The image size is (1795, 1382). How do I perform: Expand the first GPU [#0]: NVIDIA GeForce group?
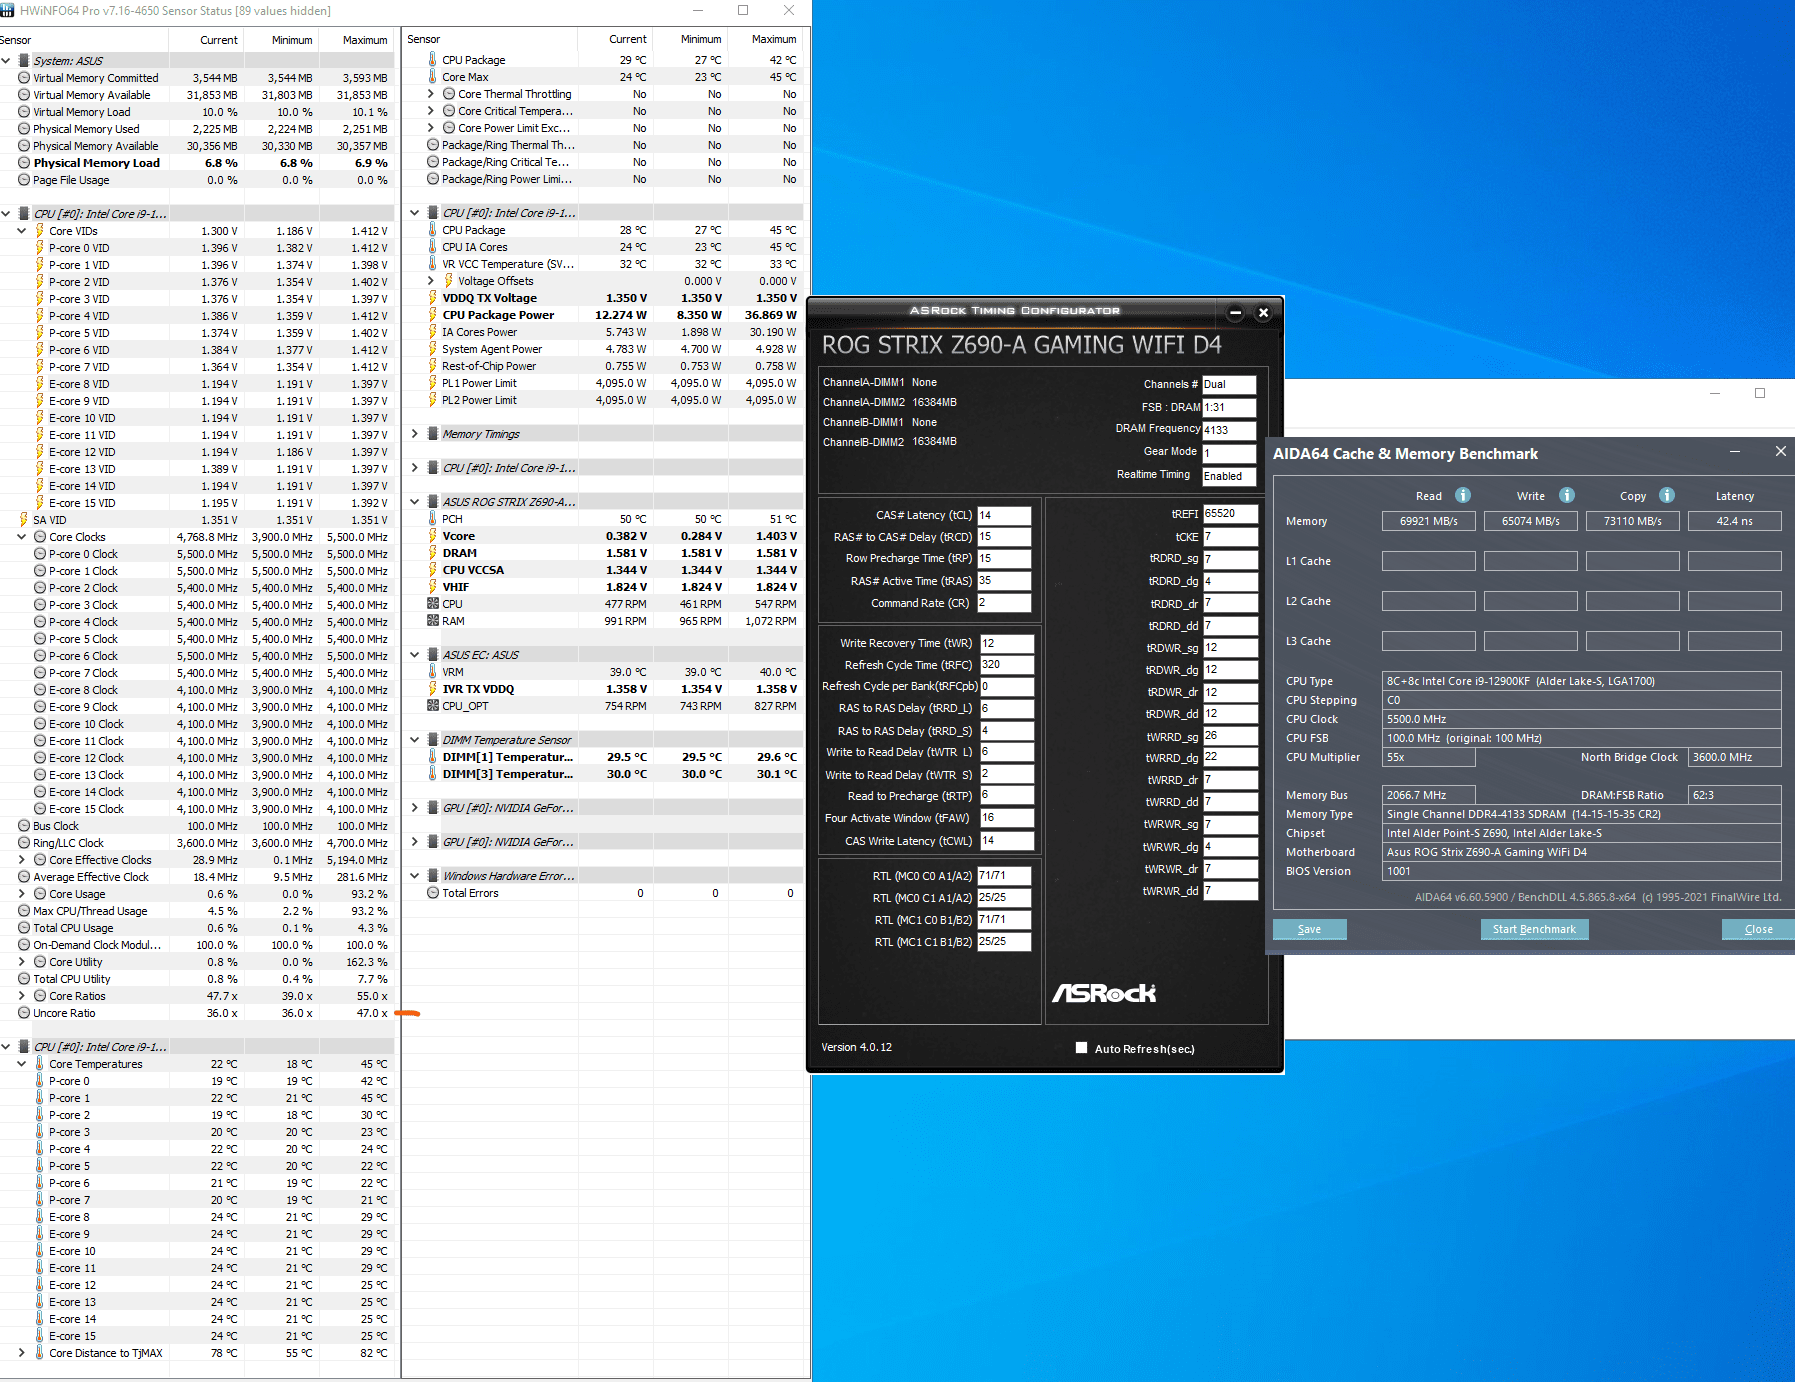pyautogui.click(x=415, y=808)
